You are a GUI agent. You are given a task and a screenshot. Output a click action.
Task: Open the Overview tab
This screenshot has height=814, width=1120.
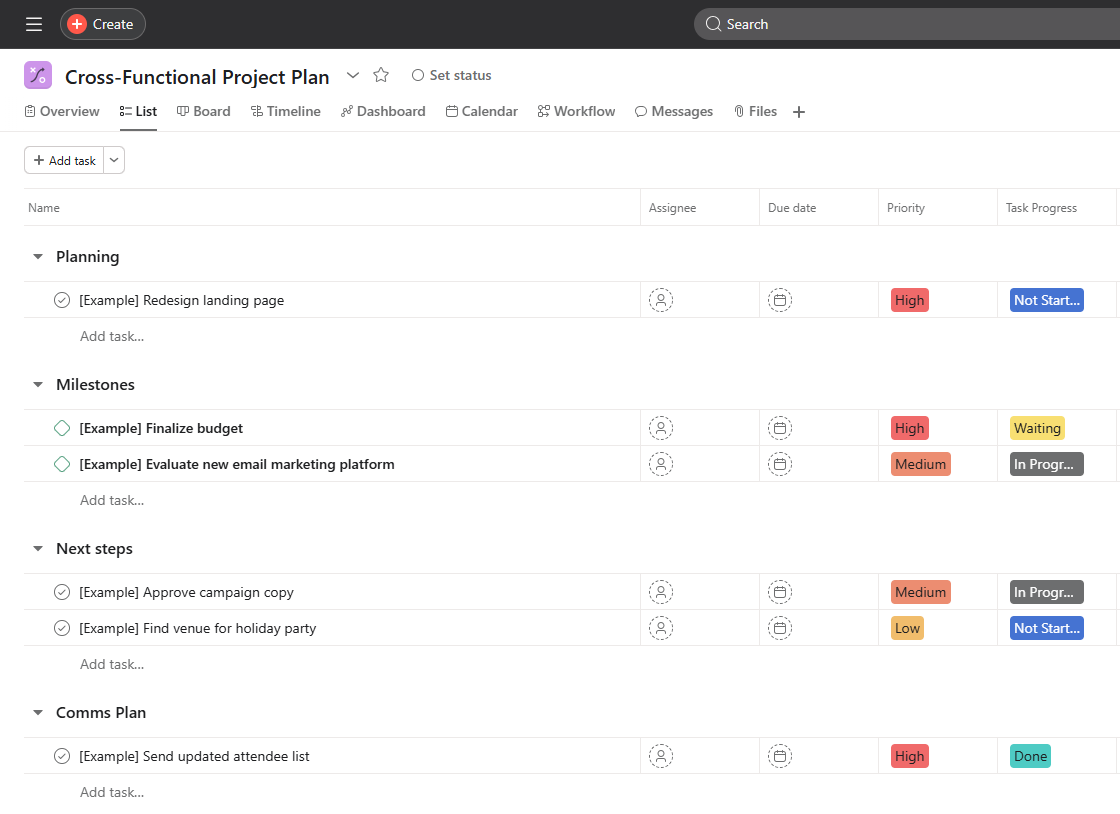61,111
